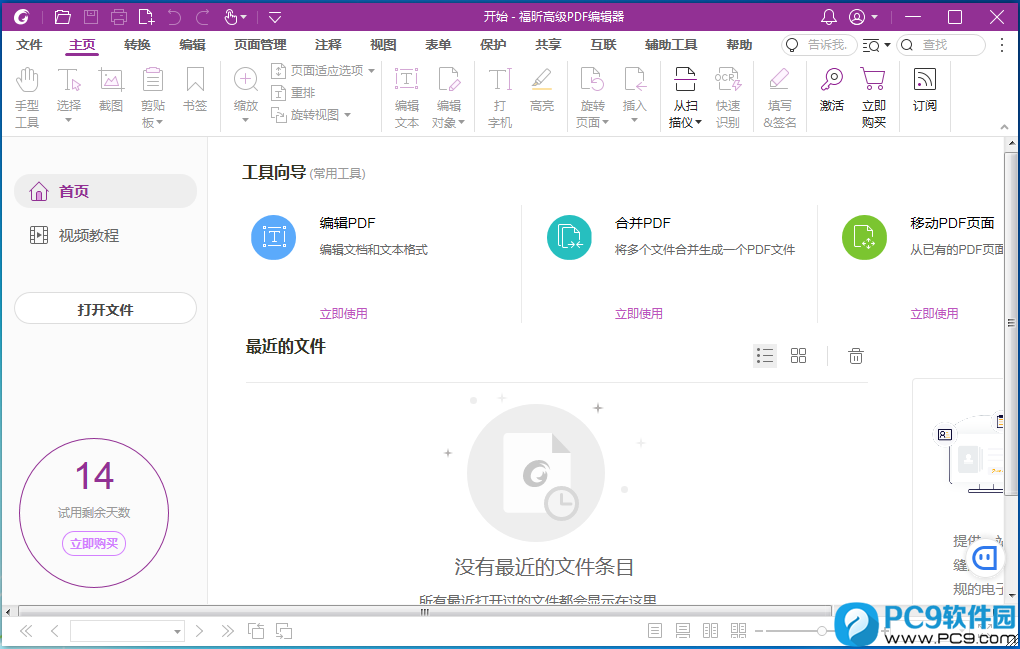
Task: Enable continuous facing view mode
Action: (x=738, y=630)
